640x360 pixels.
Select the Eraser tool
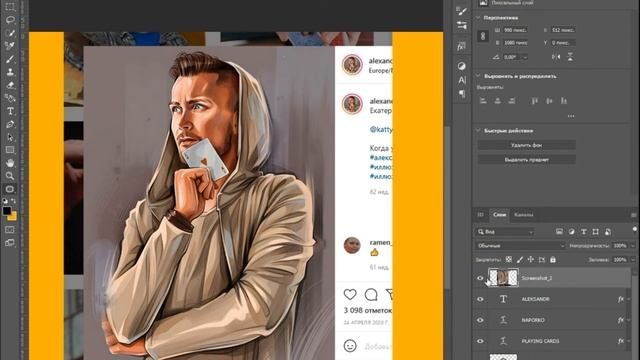coord(10,85)
